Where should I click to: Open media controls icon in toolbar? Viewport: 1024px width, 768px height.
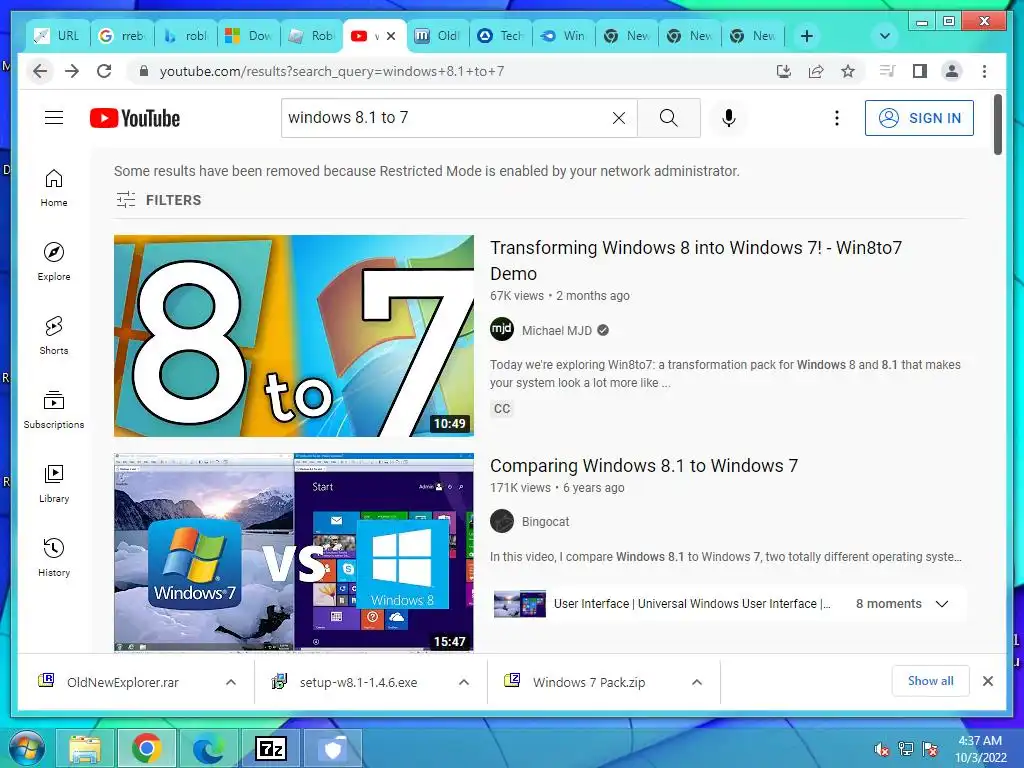pyautogui.click(x=887, y=71)
